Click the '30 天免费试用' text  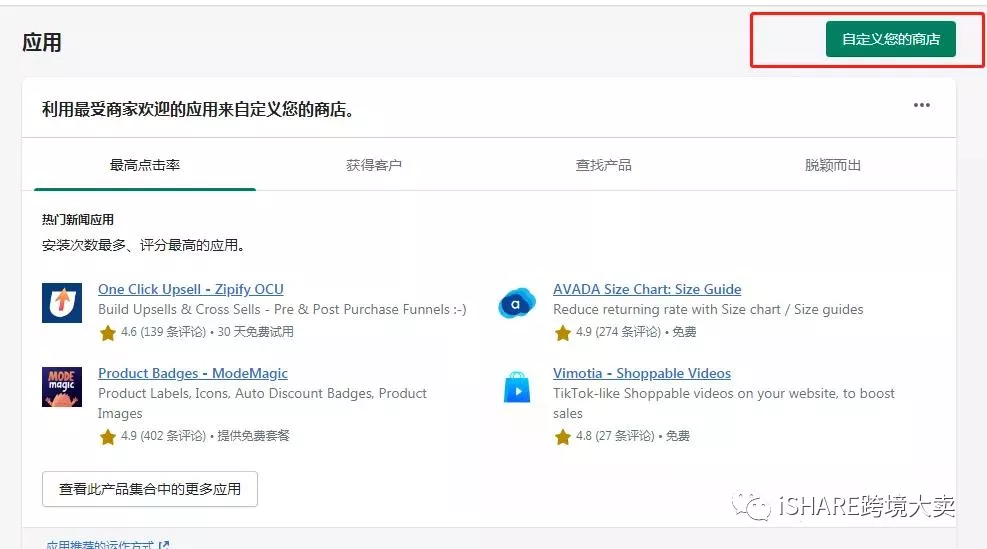pyautogui.click(x=256, y=332)
